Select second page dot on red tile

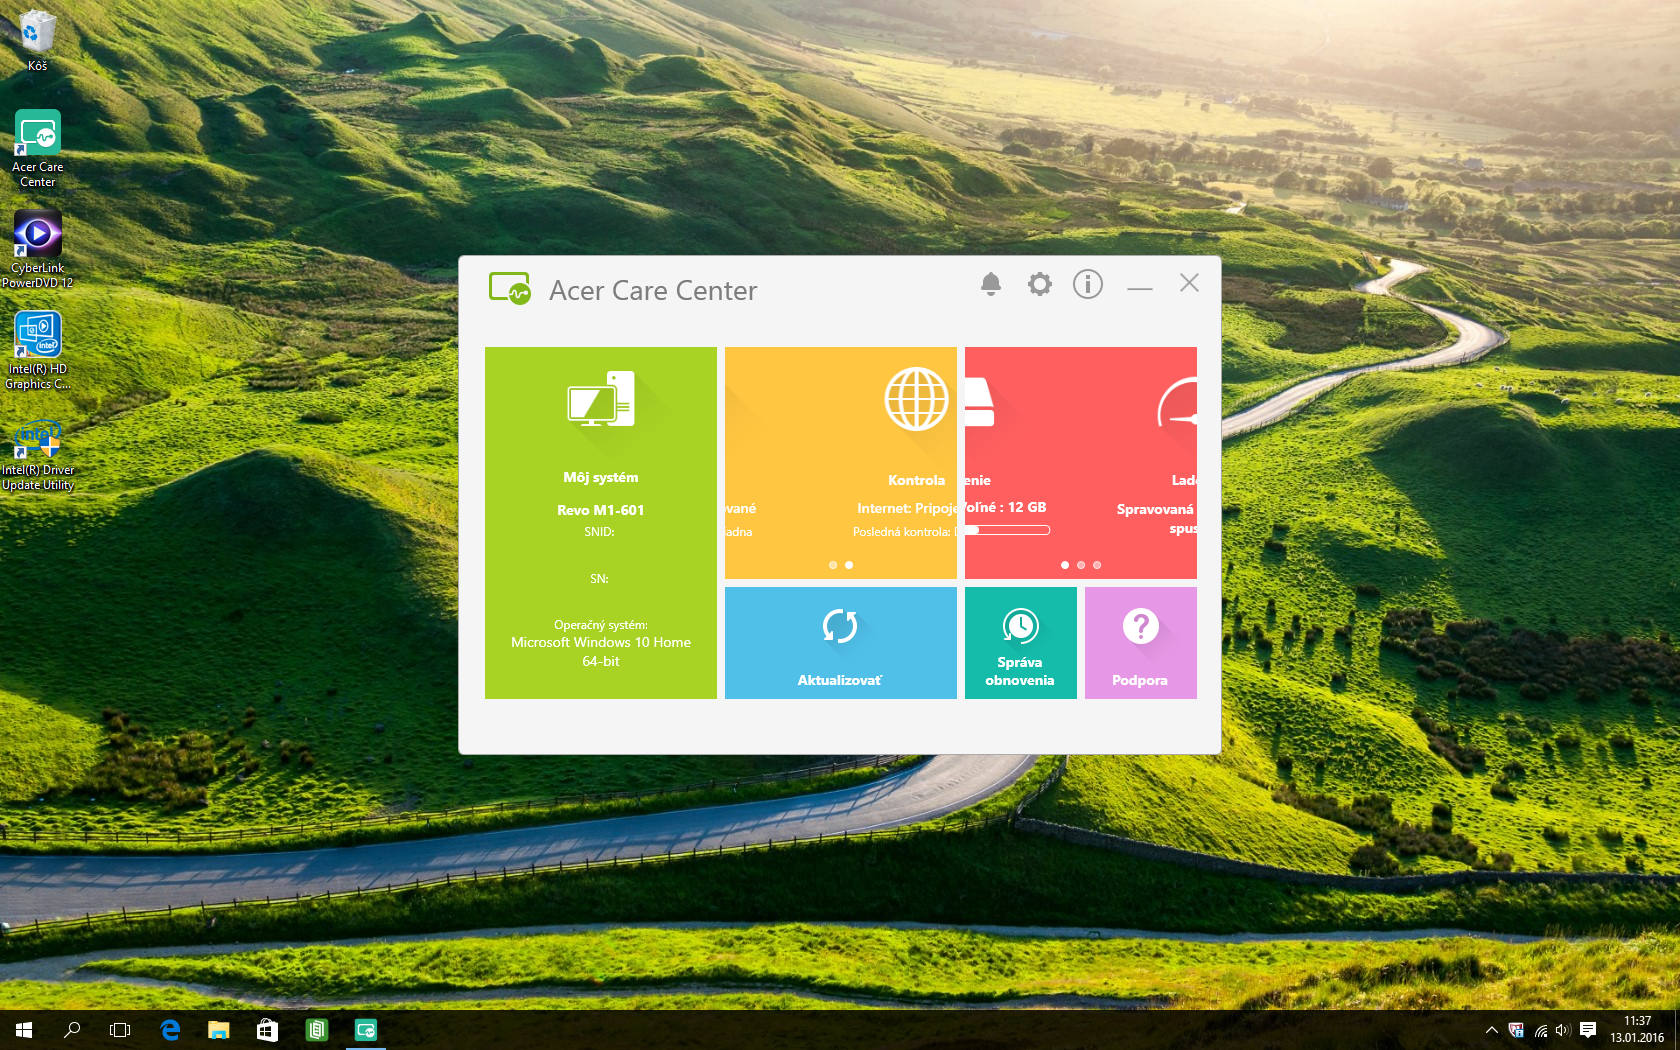pyautogui.click(x=1081, y=565)
